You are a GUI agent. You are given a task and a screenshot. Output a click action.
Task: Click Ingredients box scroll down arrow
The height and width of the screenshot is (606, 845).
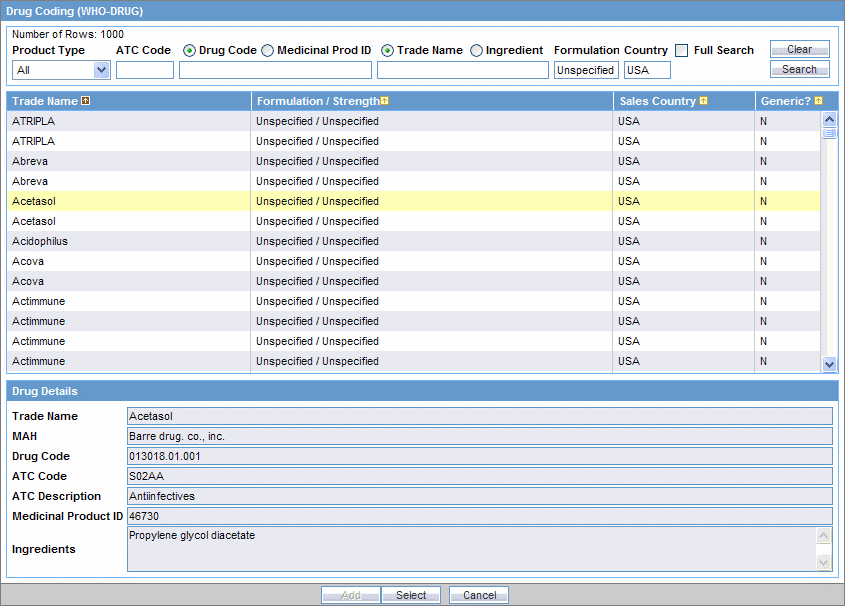click(823, 562)
